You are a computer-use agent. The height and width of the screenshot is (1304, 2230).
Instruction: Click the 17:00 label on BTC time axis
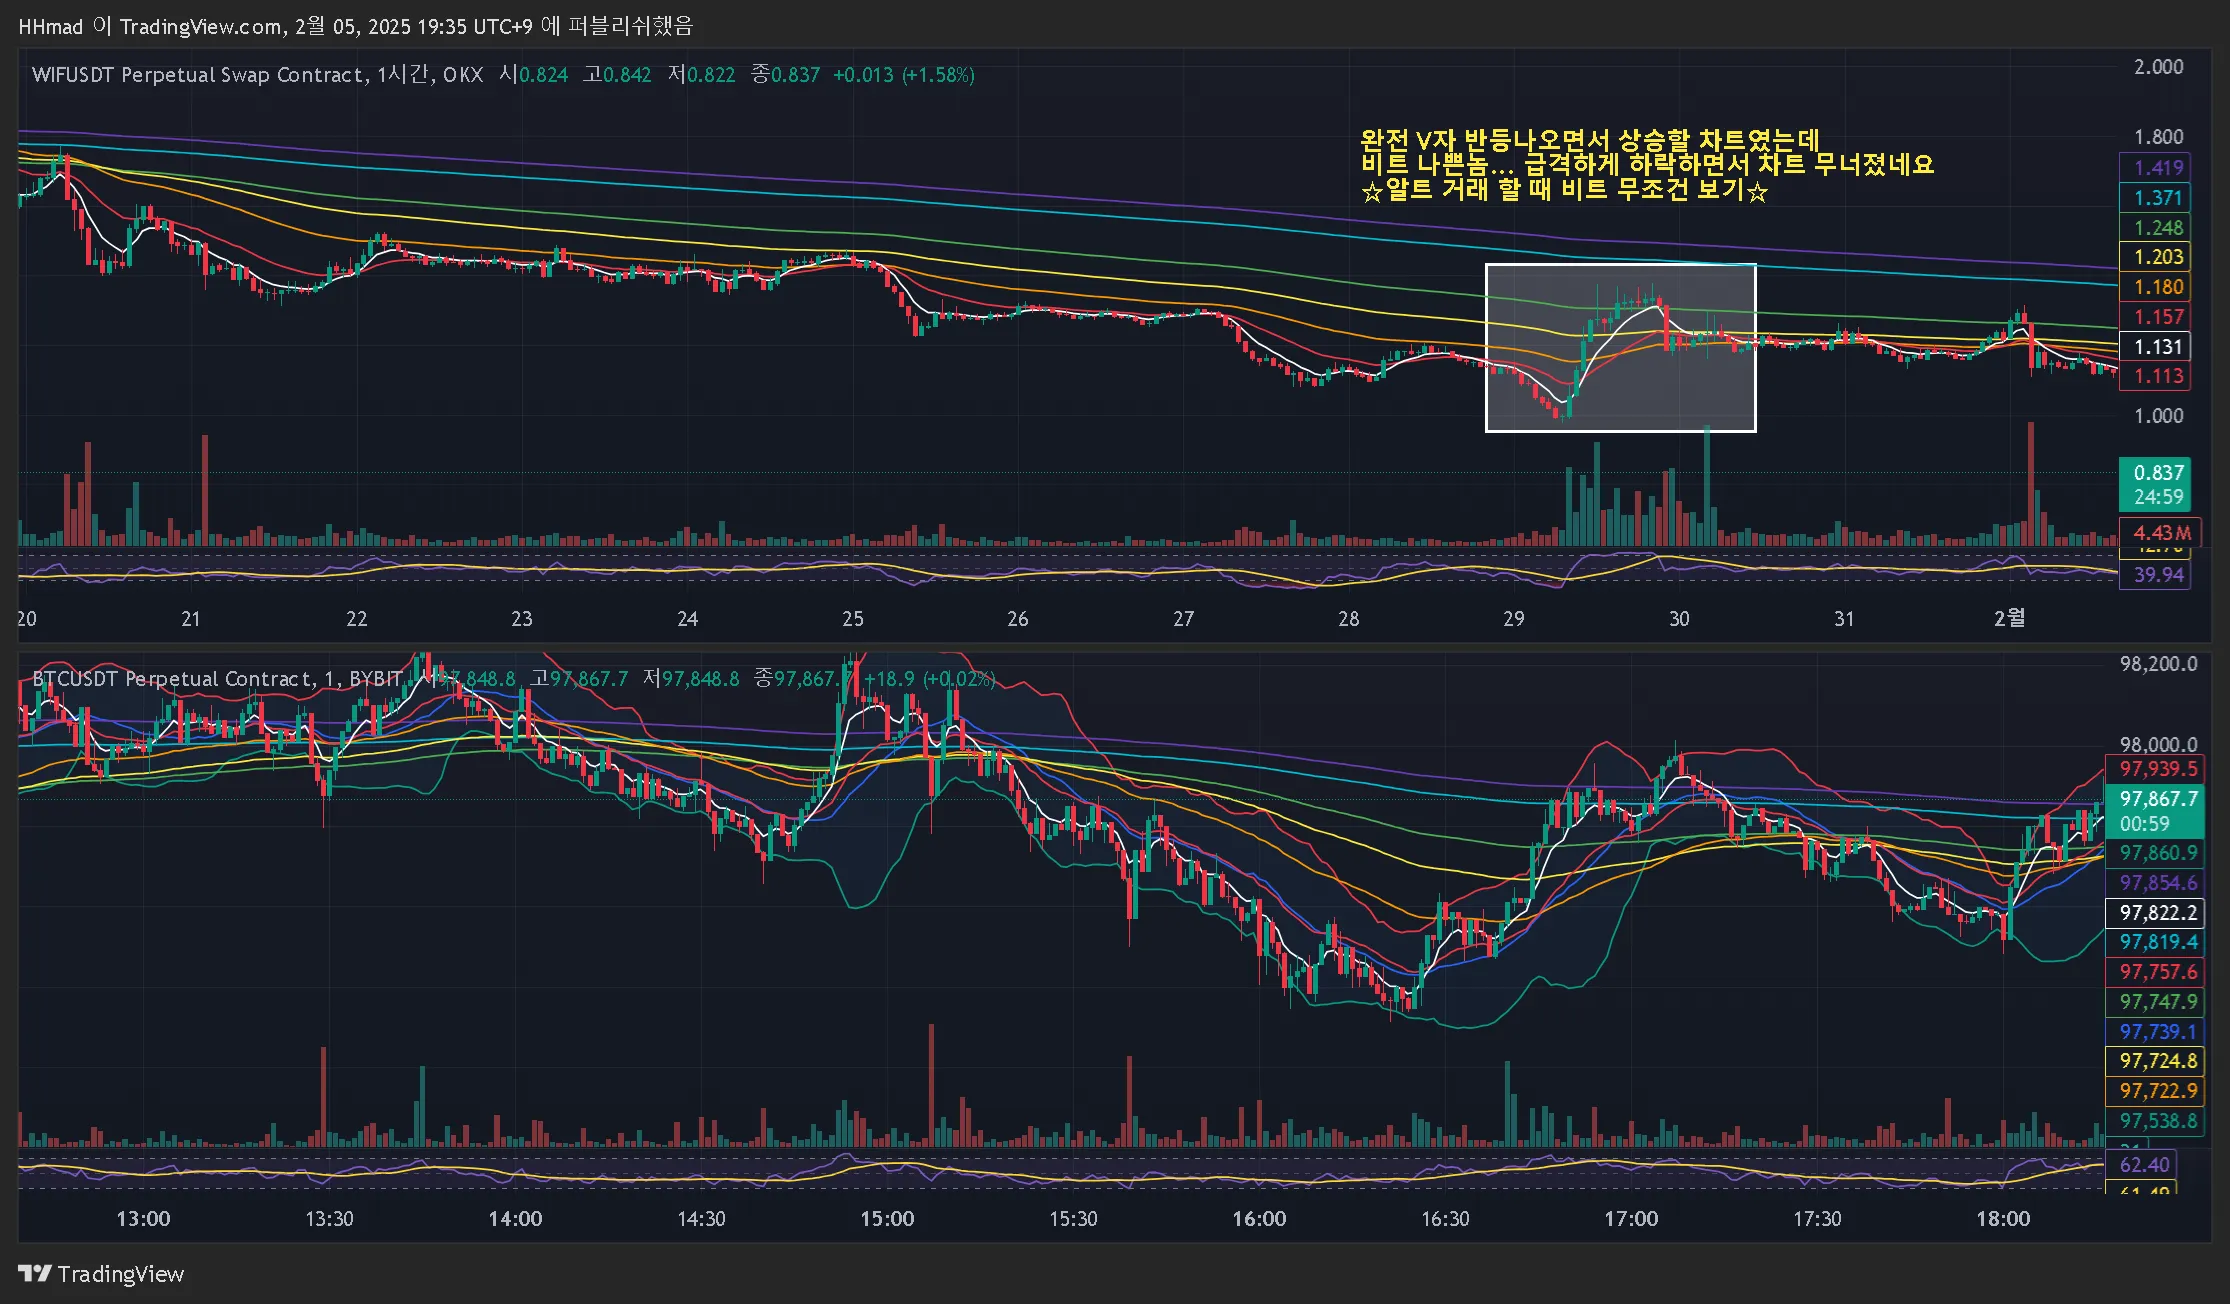point(1631,1219)
